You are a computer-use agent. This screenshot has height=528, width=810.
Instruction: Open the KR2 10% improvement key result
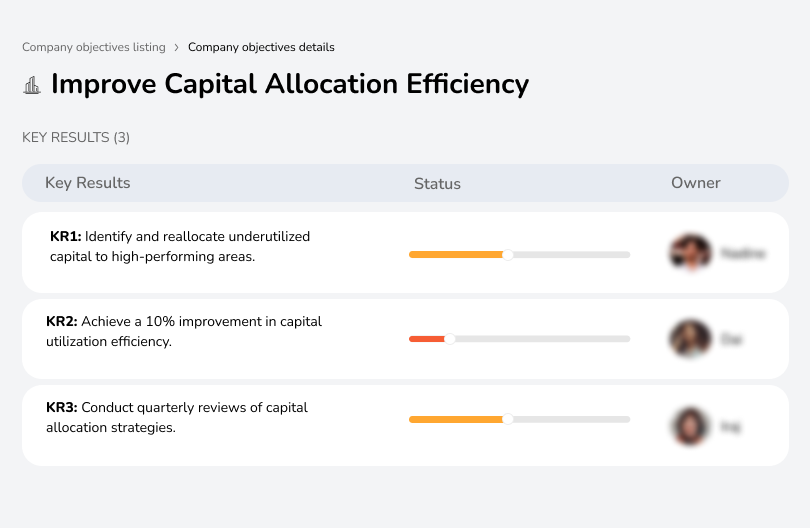184,332
